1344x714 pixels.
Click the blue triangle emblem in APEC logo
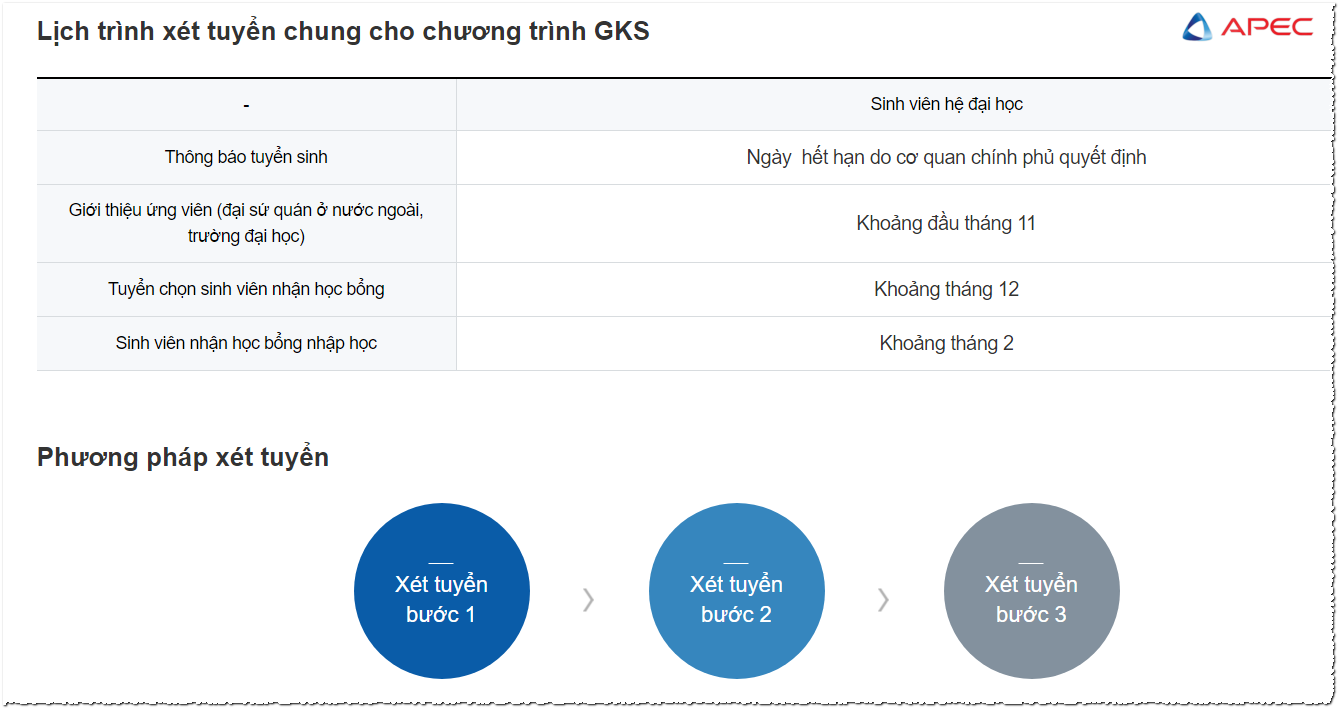1197,27
